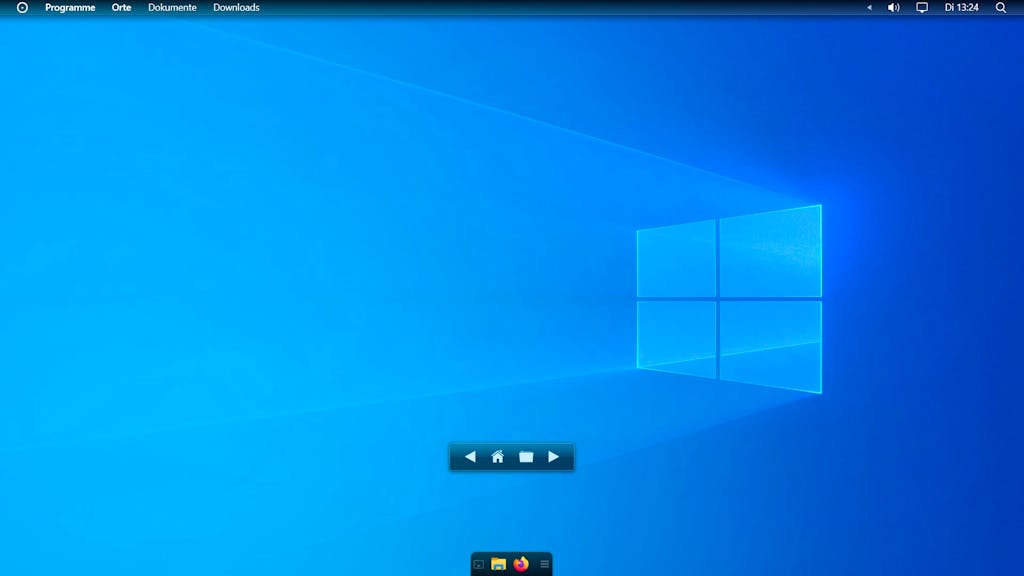Viewport: 1024px width, 576px height.
Task: Launch Firefox from the dock
Action: click(x=520, y=564)
